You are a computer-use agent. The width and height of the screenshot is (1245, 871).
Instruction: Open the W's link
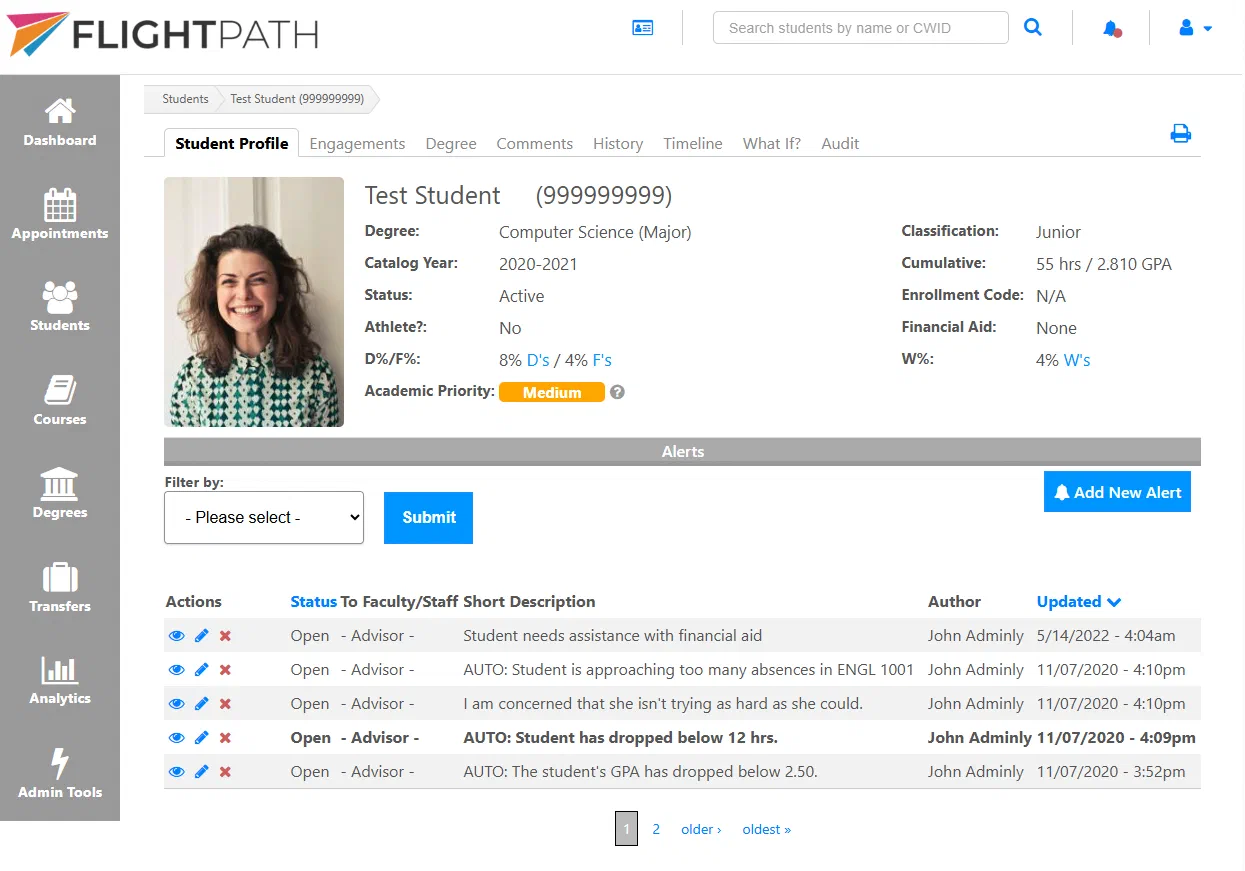(1077, 360)
